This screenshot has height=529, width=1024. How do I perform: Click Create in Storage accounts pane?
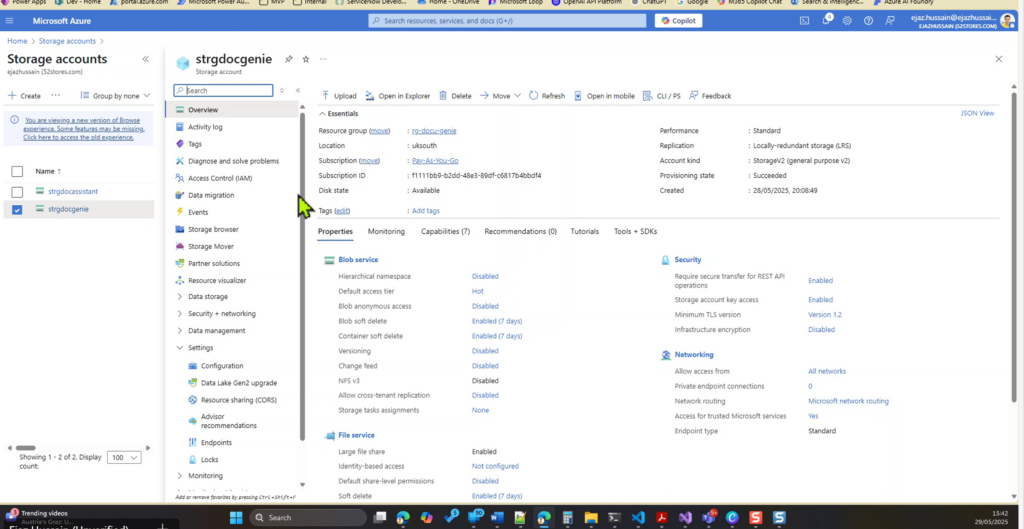click(x=24, y=96)
